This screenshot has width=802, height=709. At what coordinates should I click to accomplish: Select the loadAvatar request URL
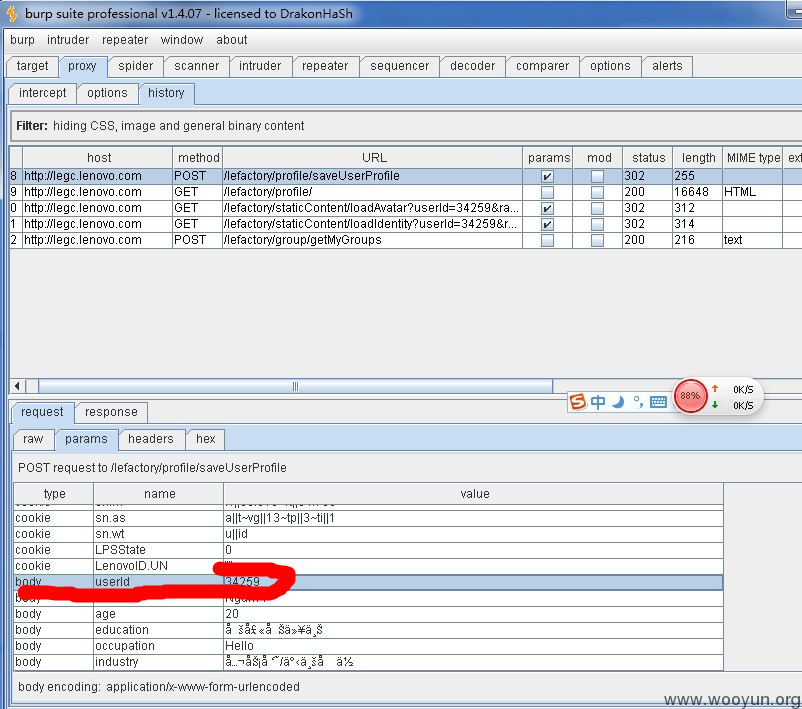[x=371, y=208]
